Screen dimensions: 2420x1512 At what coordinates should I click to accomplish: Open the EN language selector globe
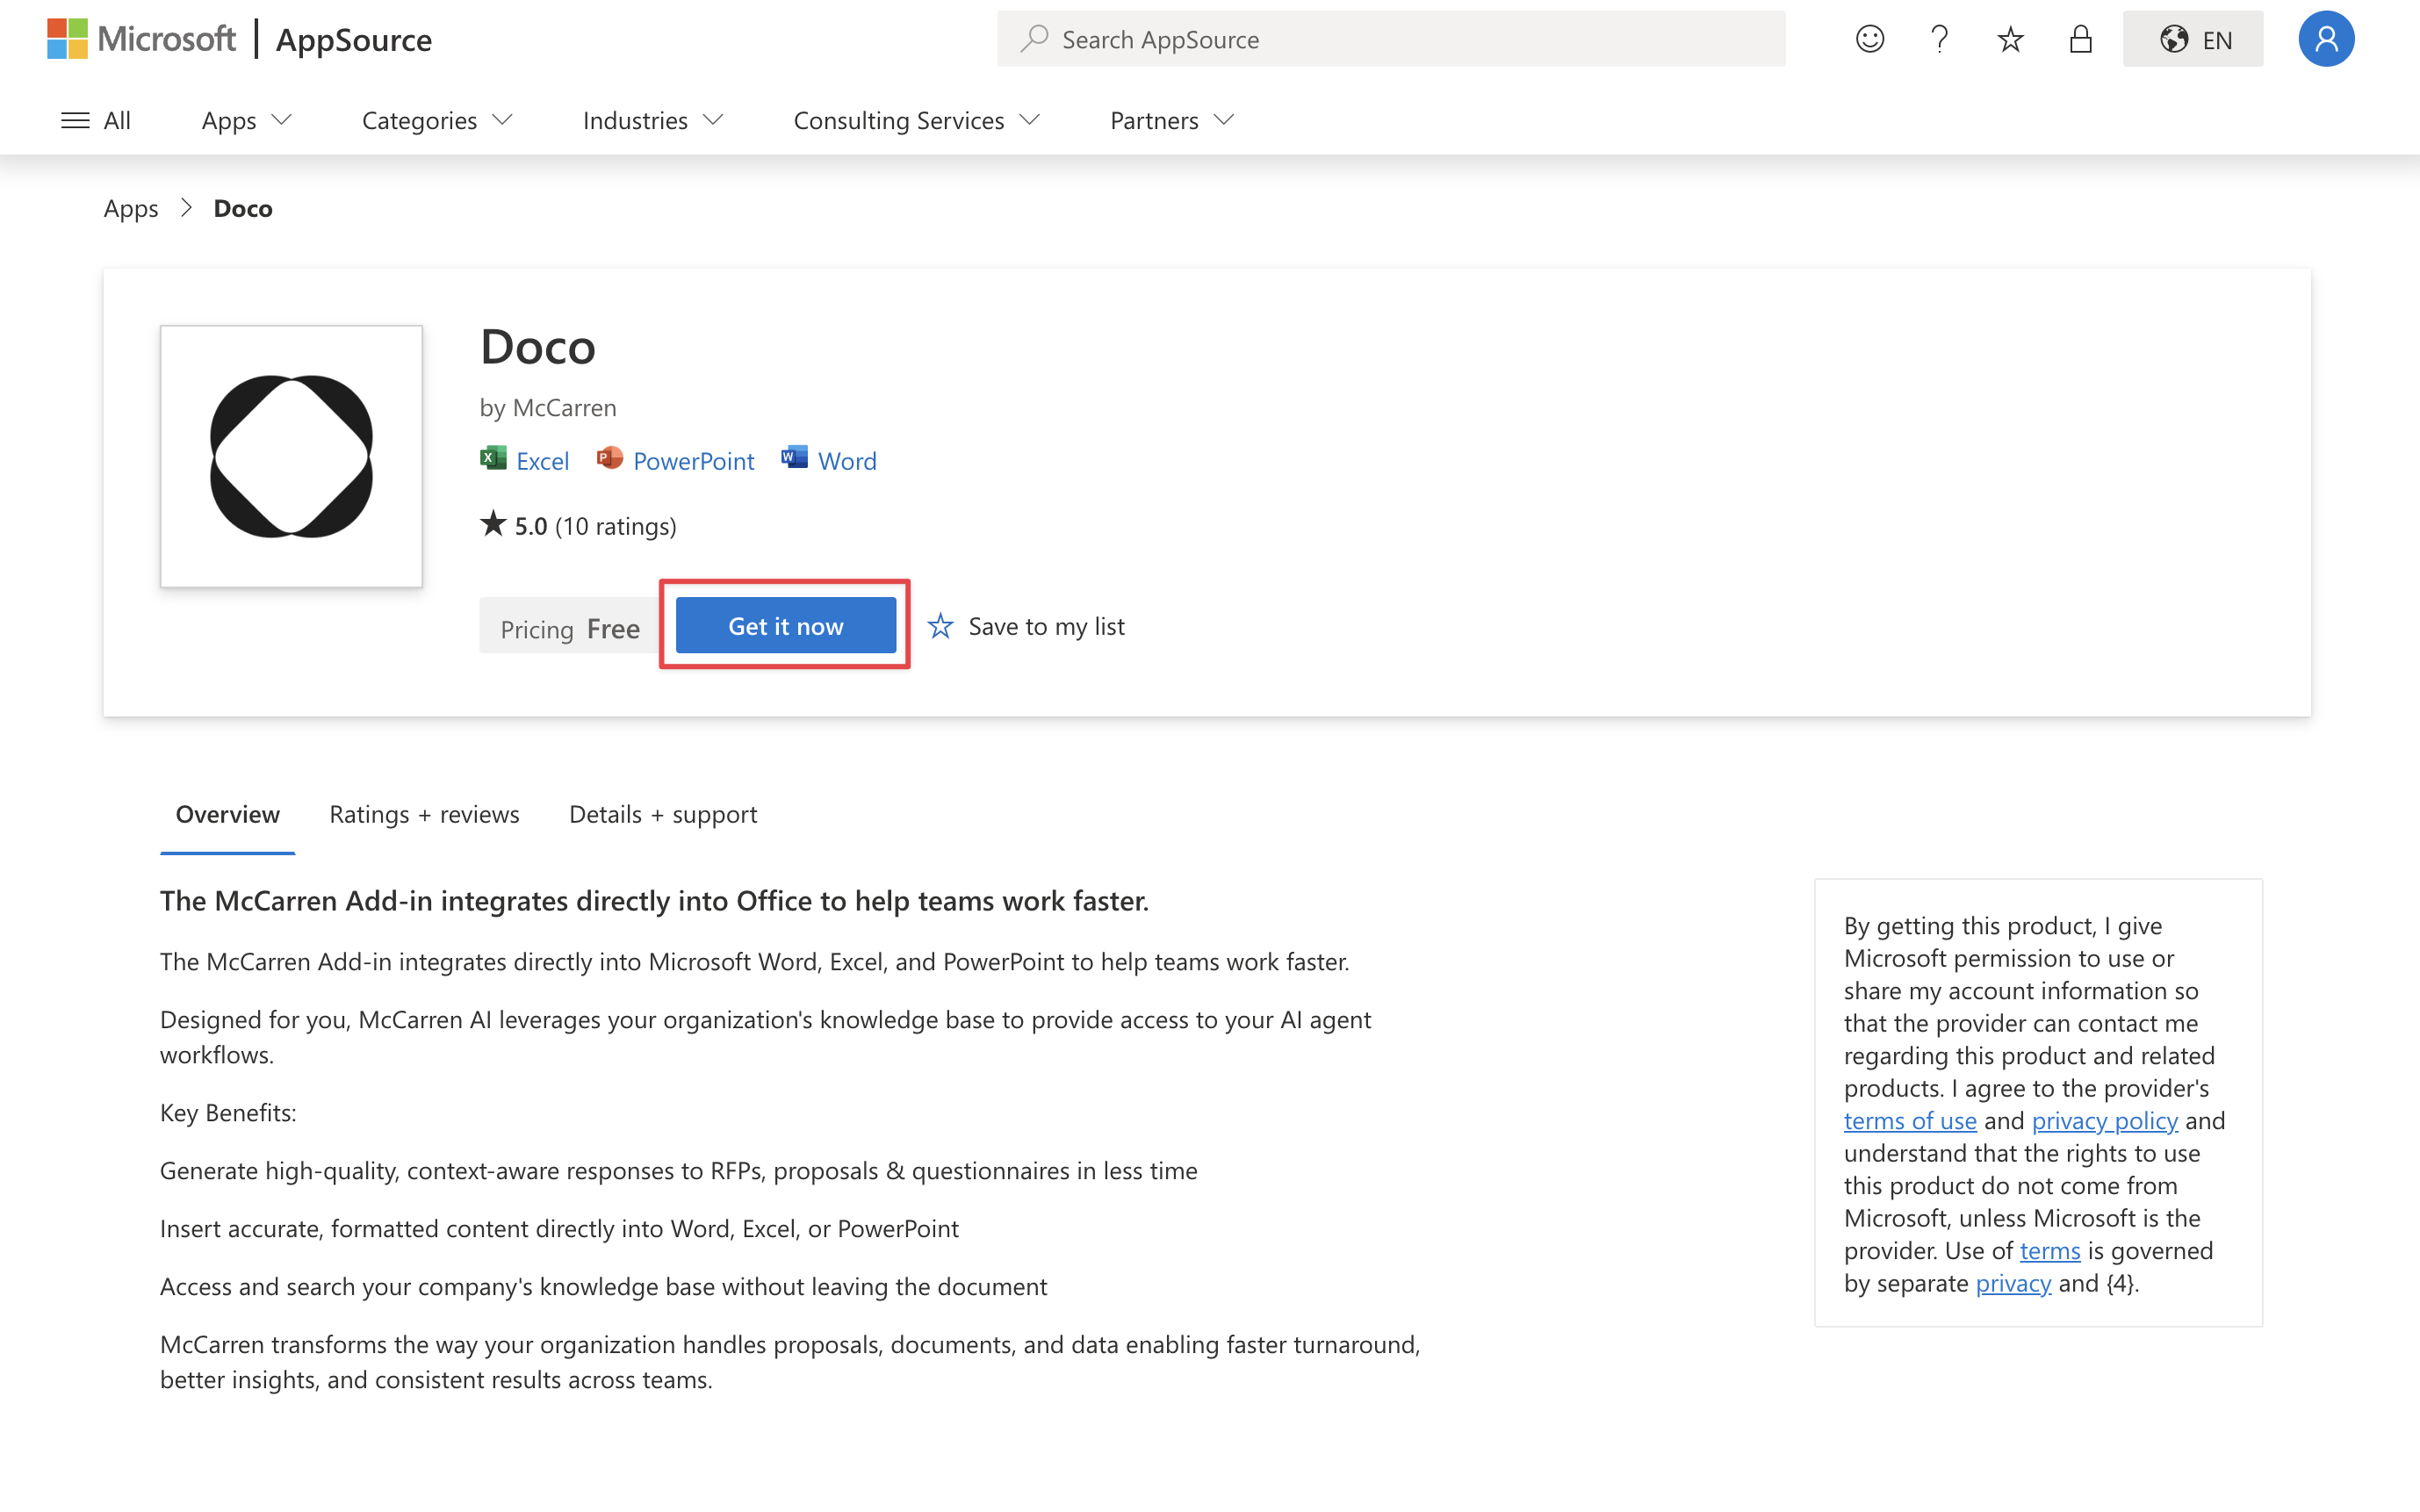coord(2192,38)
